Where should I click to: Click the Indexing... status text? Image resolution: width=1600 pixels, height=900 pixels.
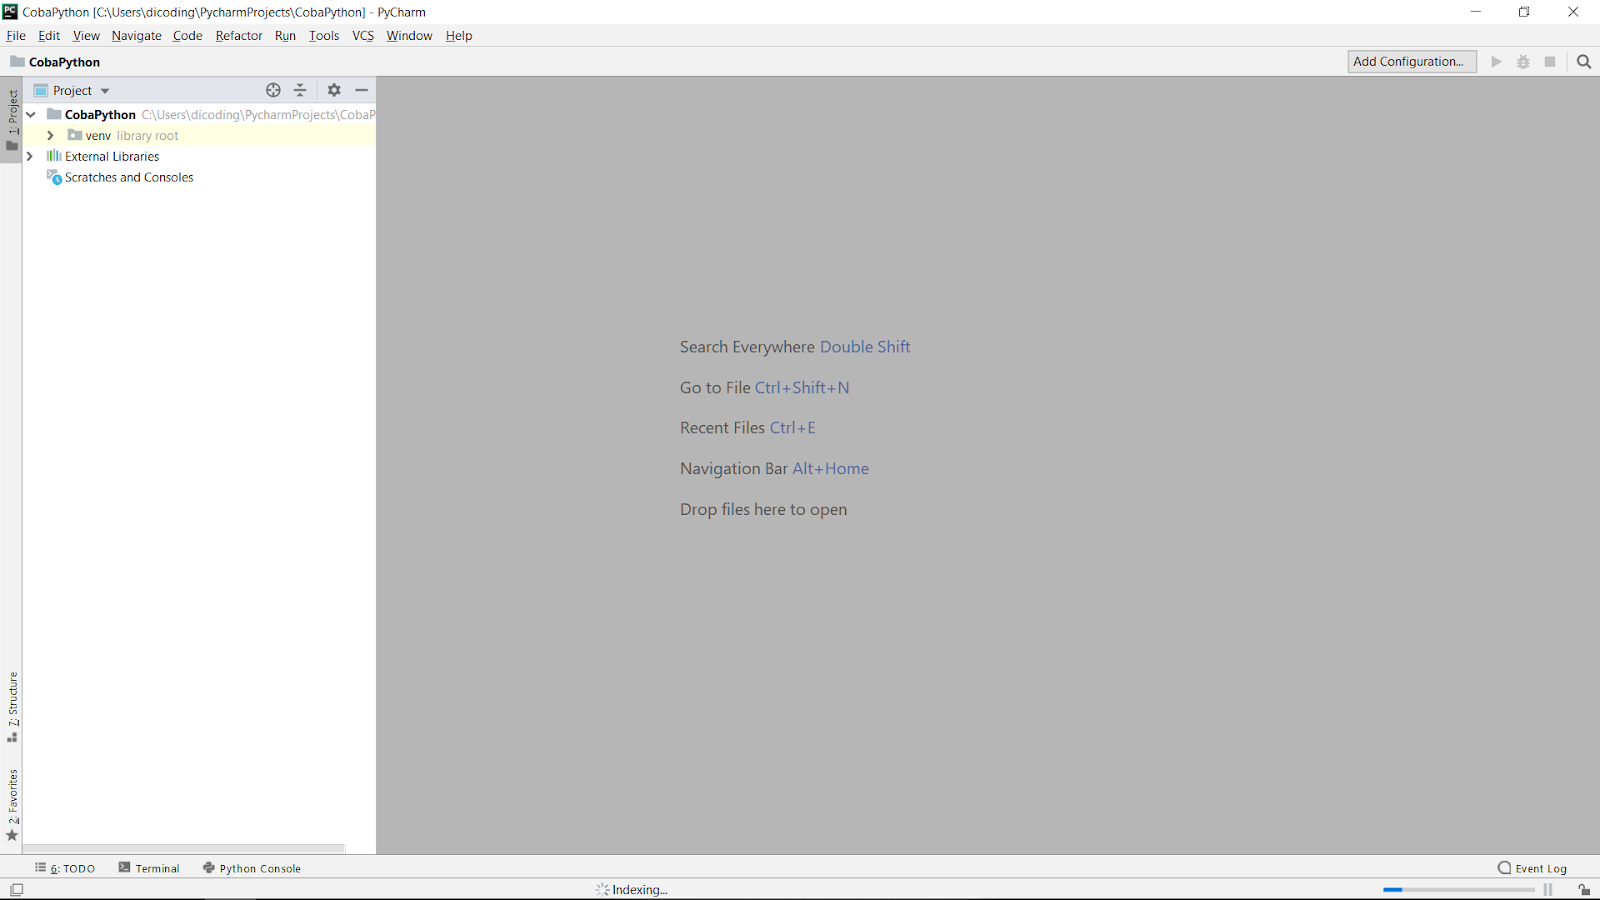tap(640, 889)
